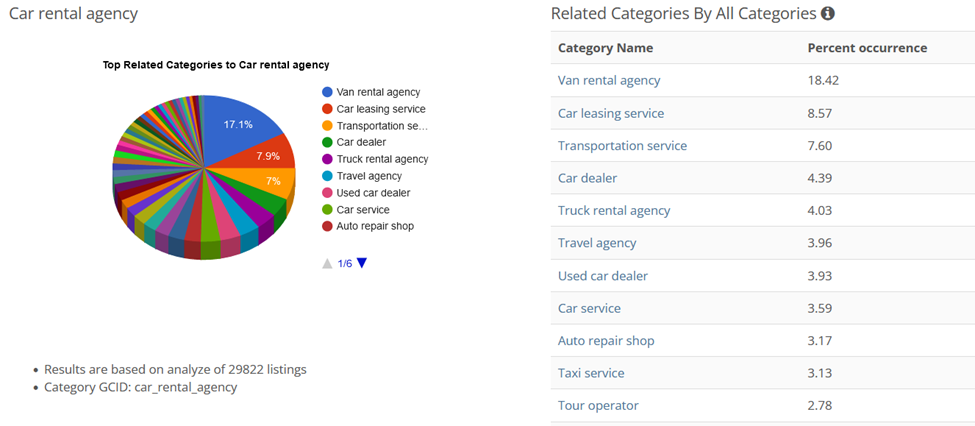
Task: Click the Percent occurrence column header
Action: coord(867,48)
